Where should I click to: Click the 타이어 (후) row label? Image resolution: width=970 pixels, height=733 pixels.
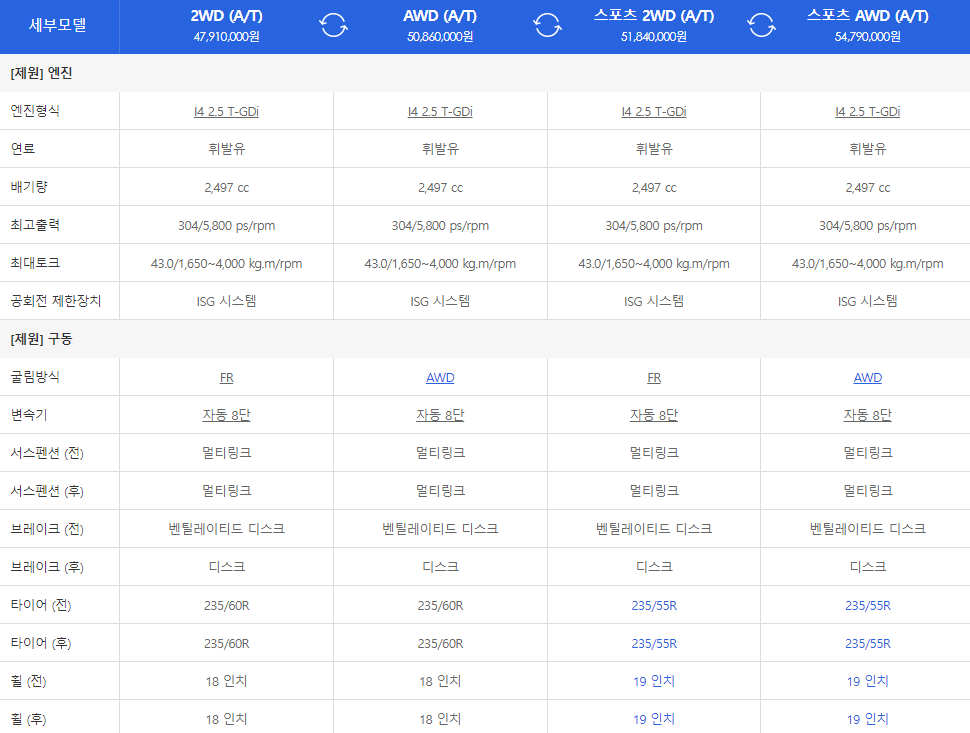click(41, 643)
